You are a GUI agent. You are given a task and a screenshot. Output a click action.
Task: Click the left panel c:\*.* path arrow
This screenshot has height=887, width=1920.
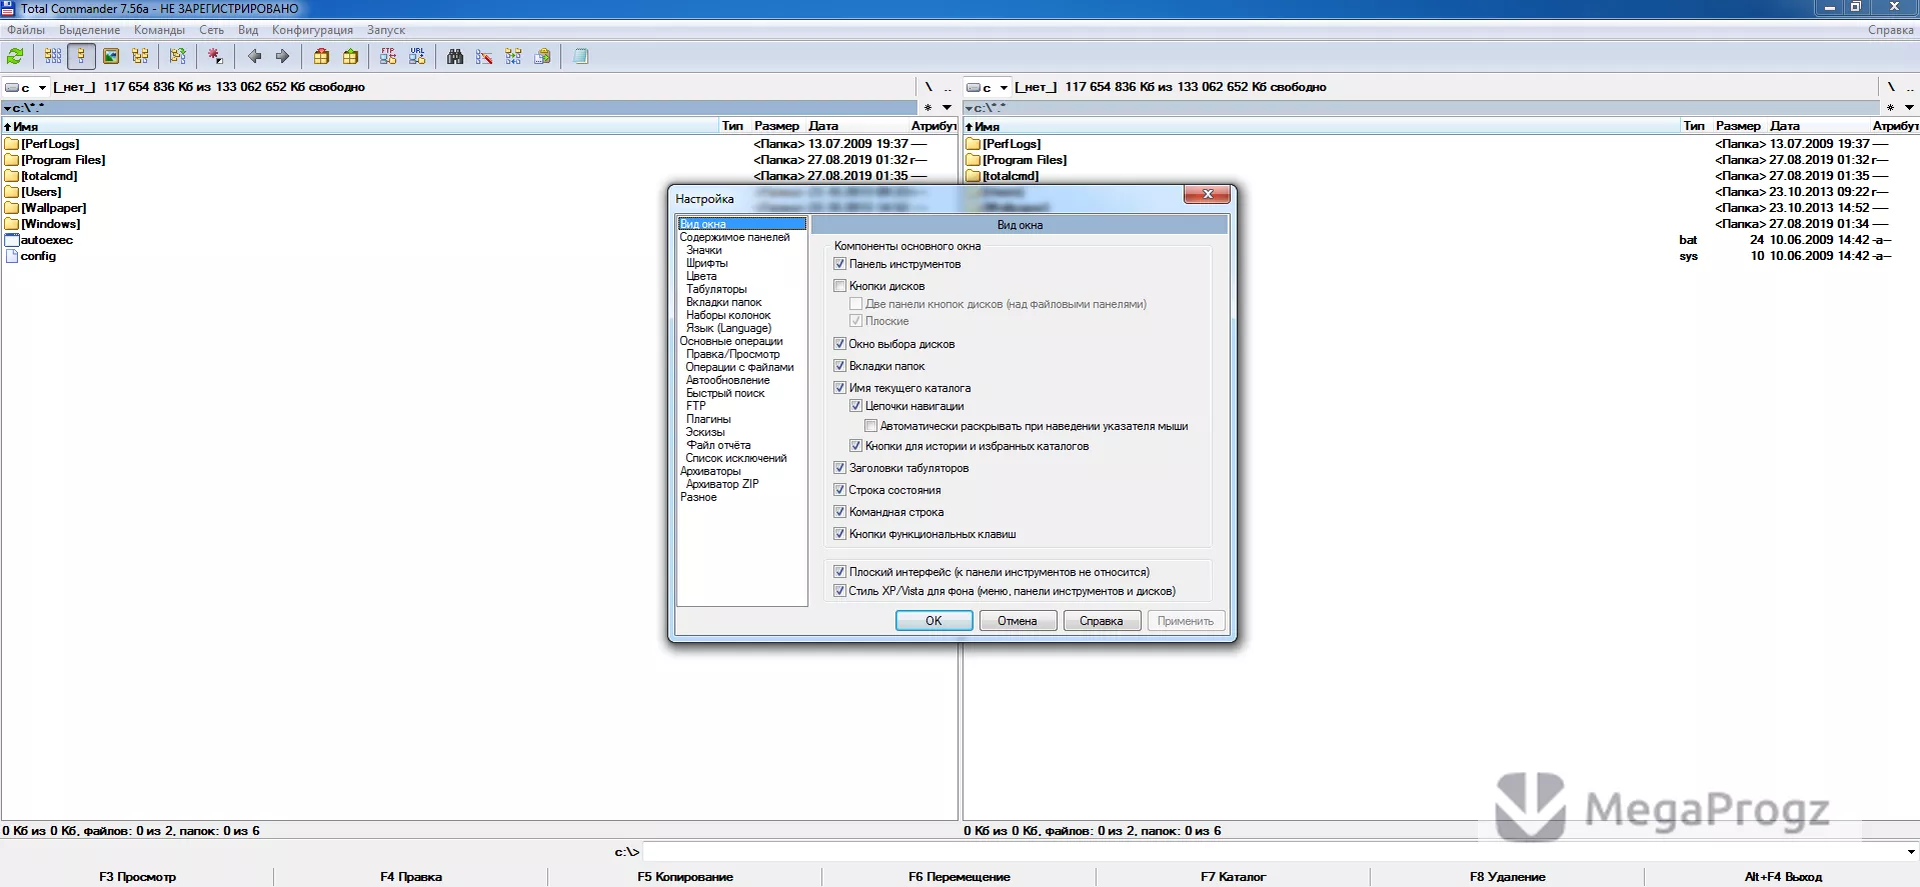coord(7,108)
